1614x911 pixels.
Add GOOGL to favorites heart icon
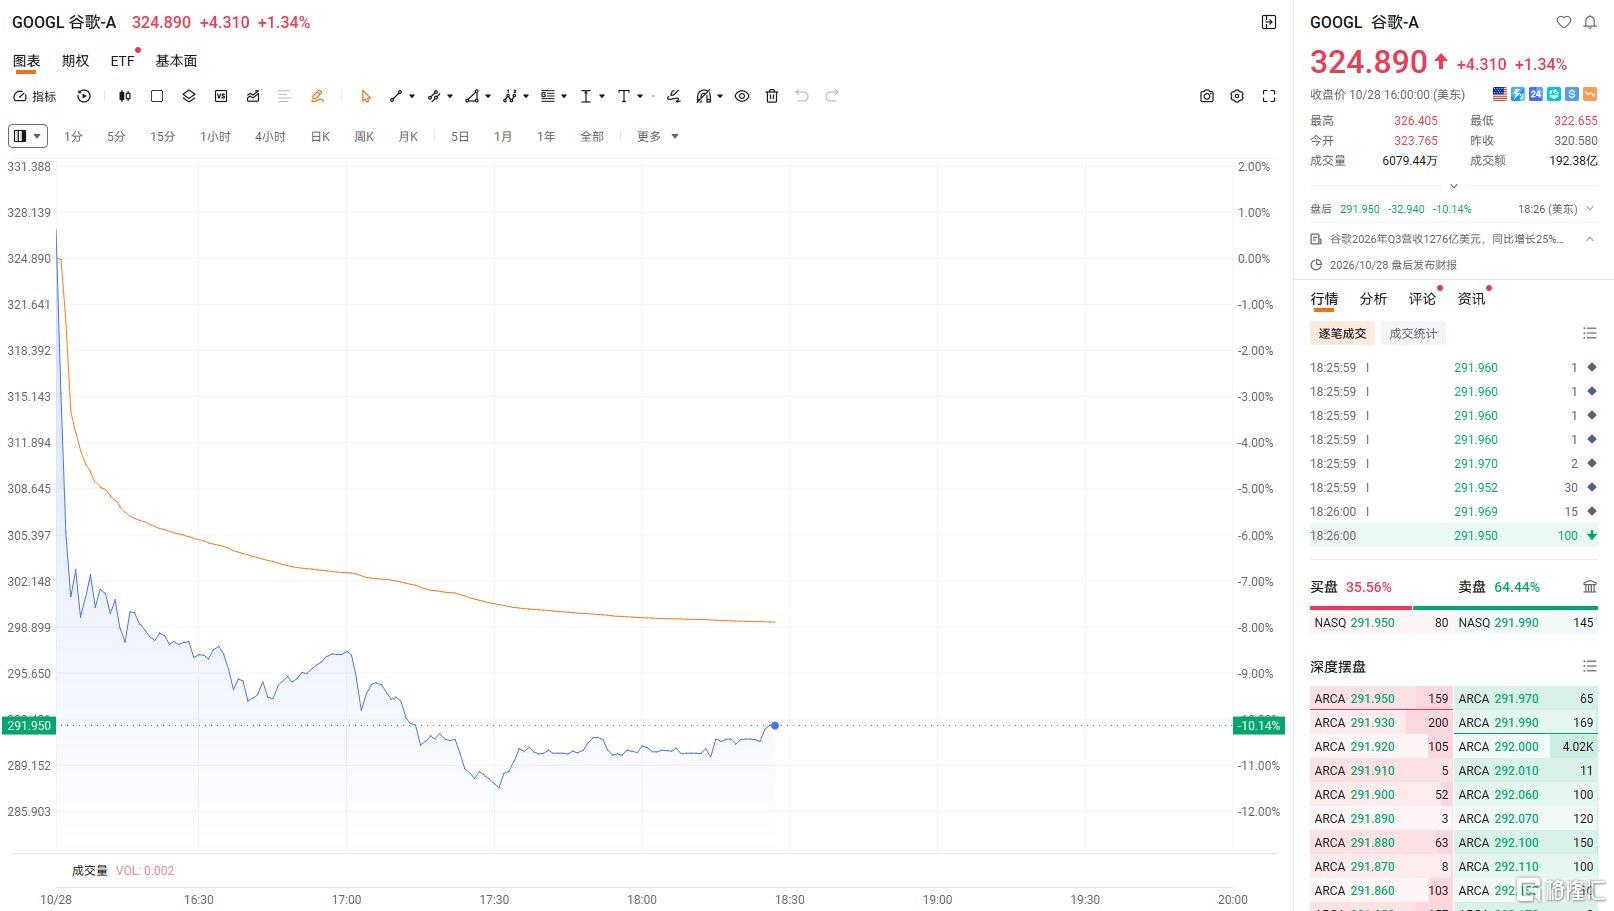(x=1564, y=22)
